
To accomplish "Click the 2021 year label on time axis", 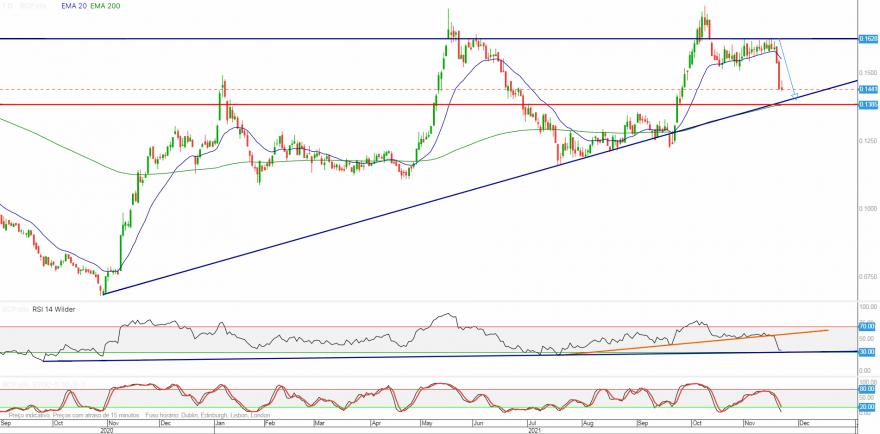I will (x=537, y=431).
